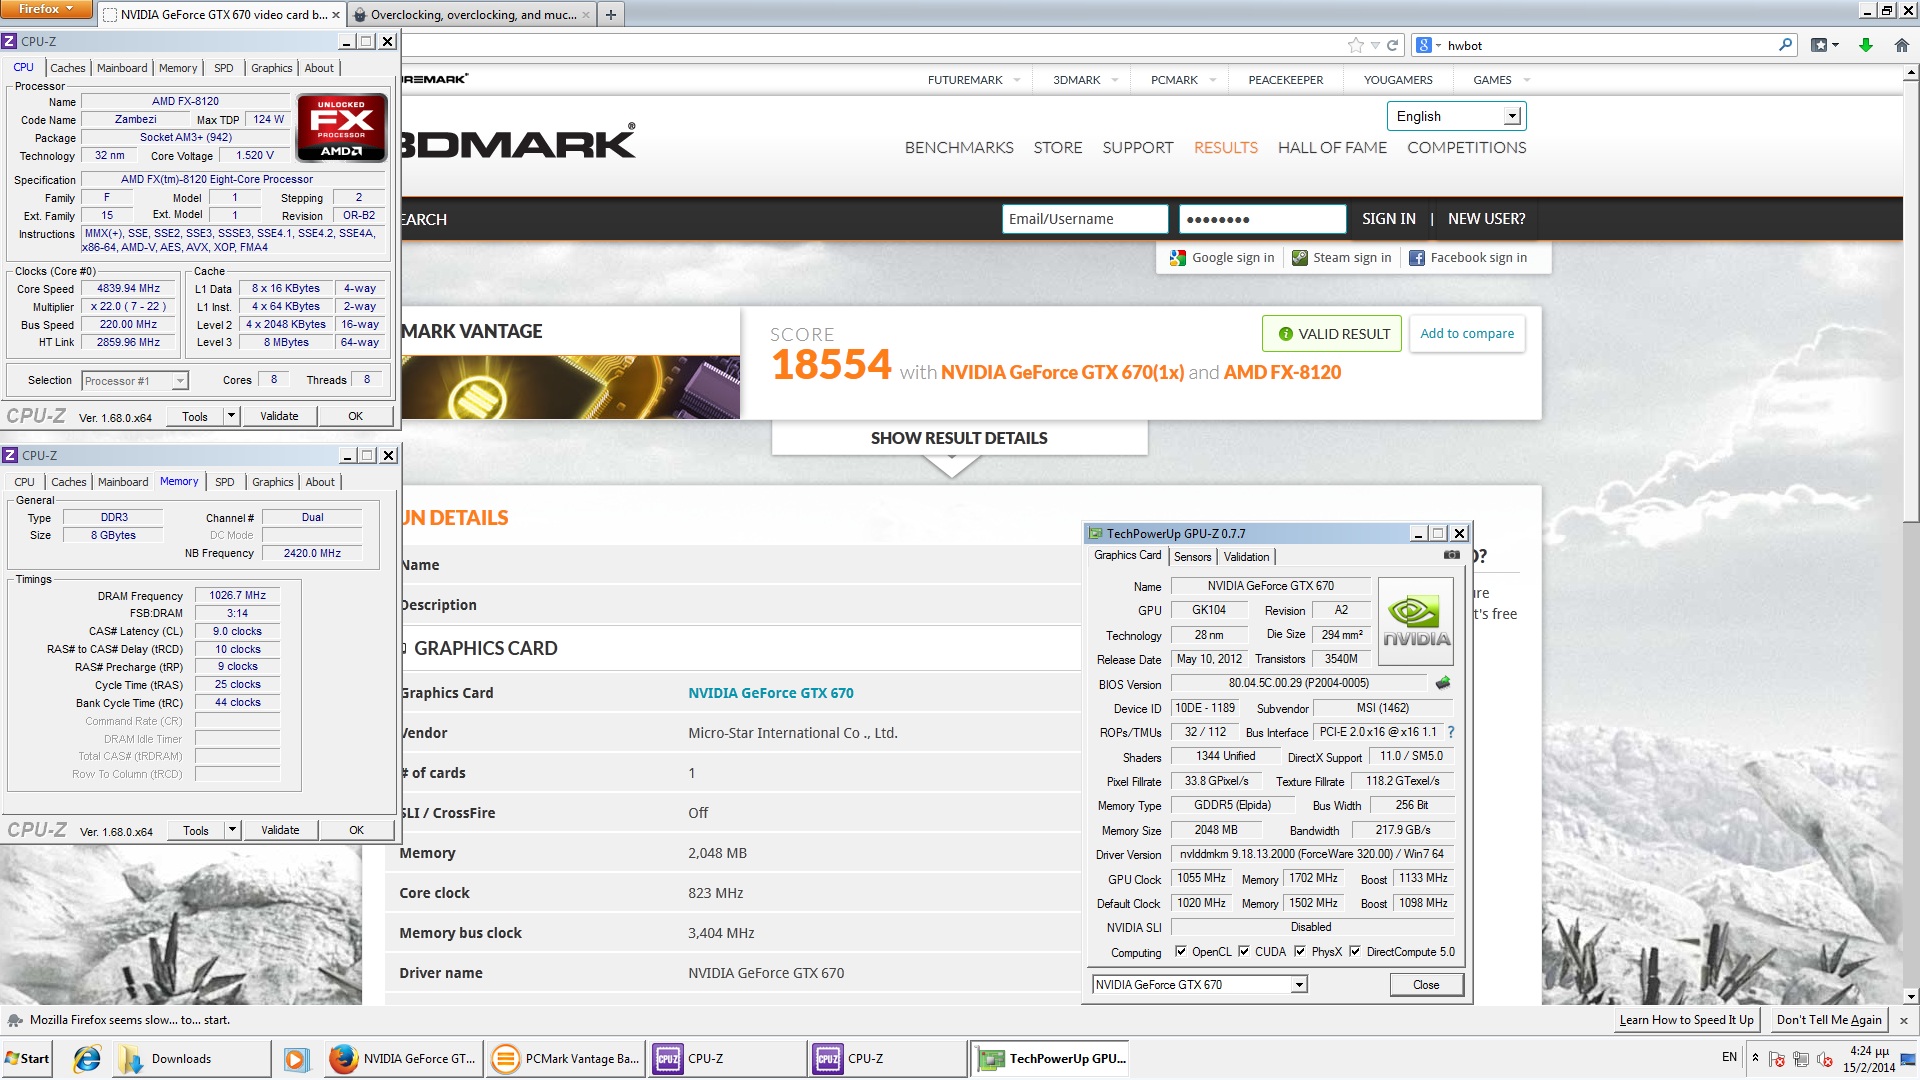
Task: Click the GPU-Z screenshot camera icon
Action: [1451, 555]
